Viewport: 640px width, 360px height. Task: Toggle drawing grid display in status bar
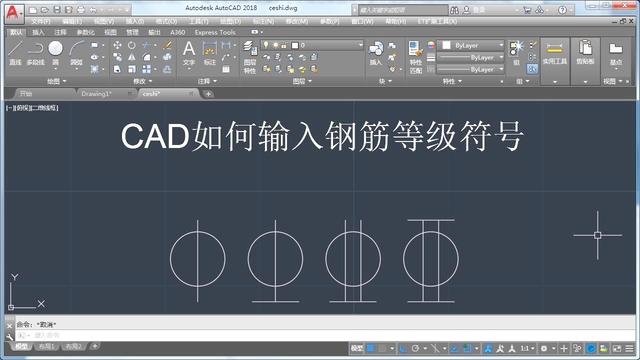click(371, 348)
